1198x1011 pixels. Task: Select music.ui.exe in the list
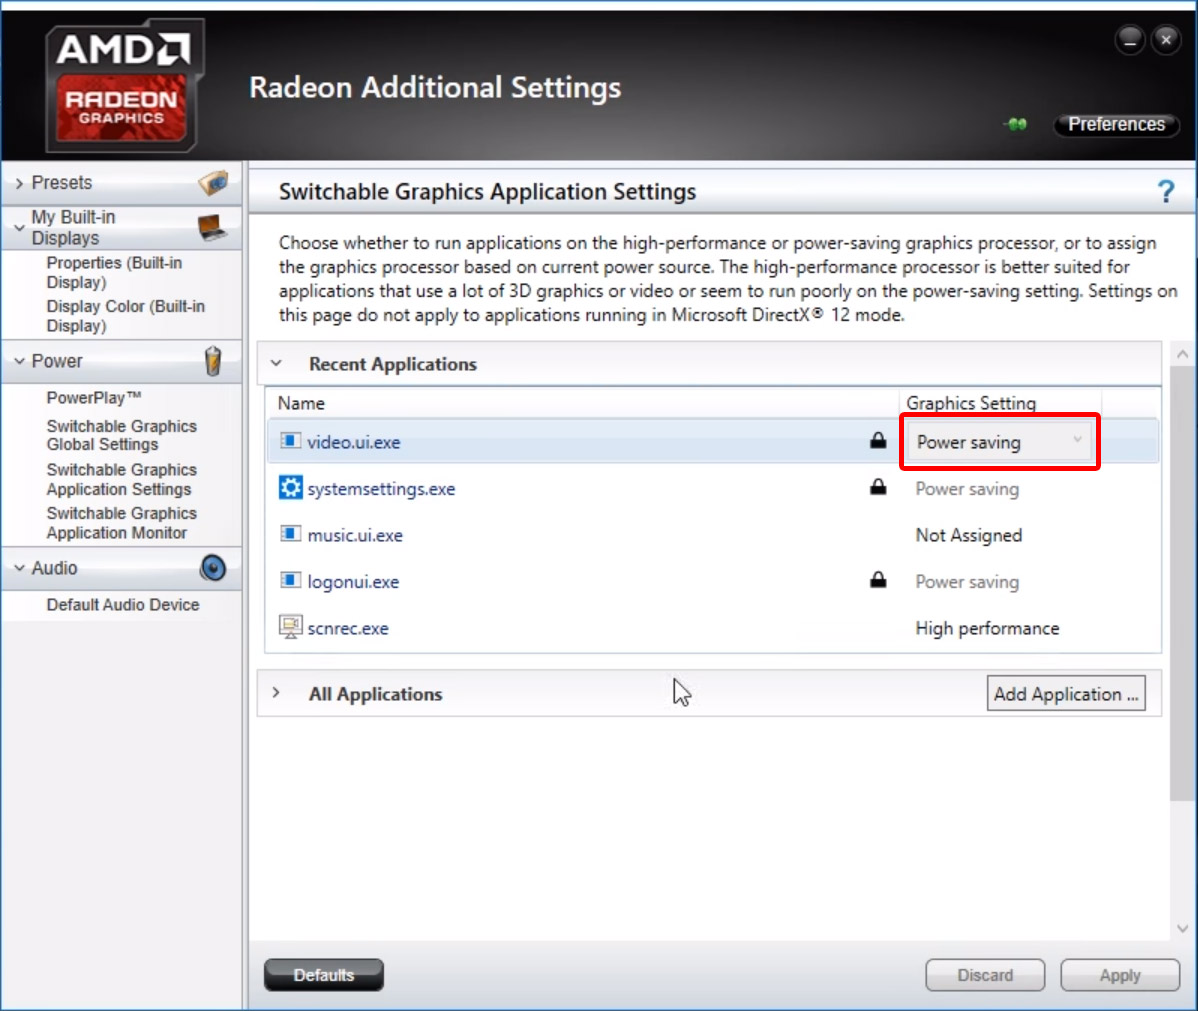point(712,534)
